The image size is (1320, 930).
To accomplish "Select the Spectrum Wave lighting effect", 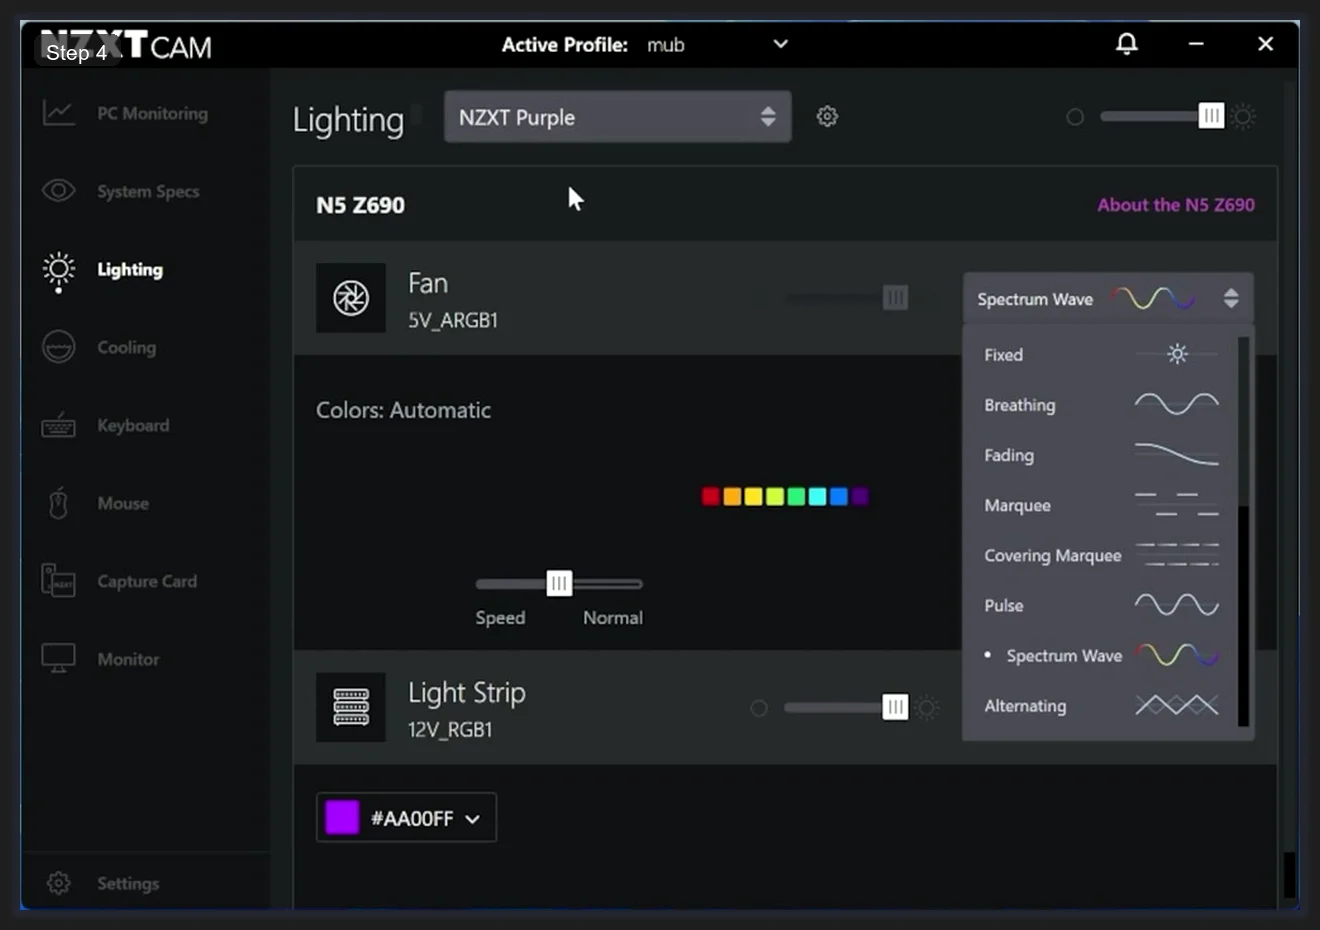I will point(1063,655).
